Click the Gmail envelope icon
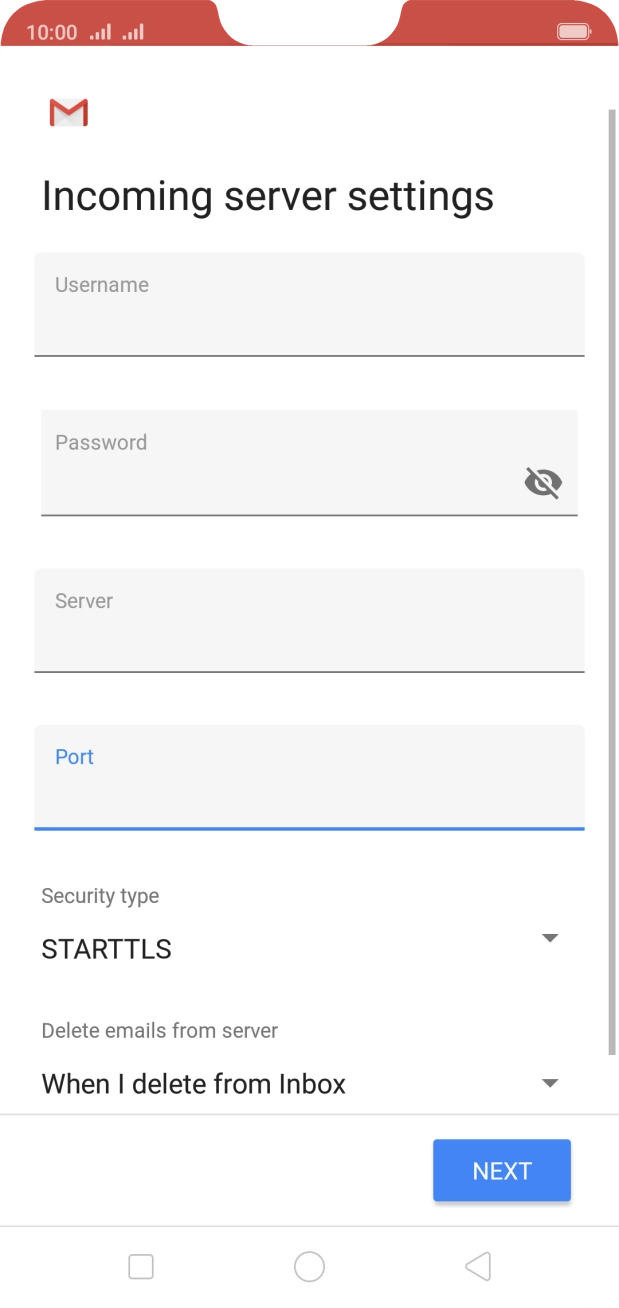The image size is (619, 1308). click(67, 114)
